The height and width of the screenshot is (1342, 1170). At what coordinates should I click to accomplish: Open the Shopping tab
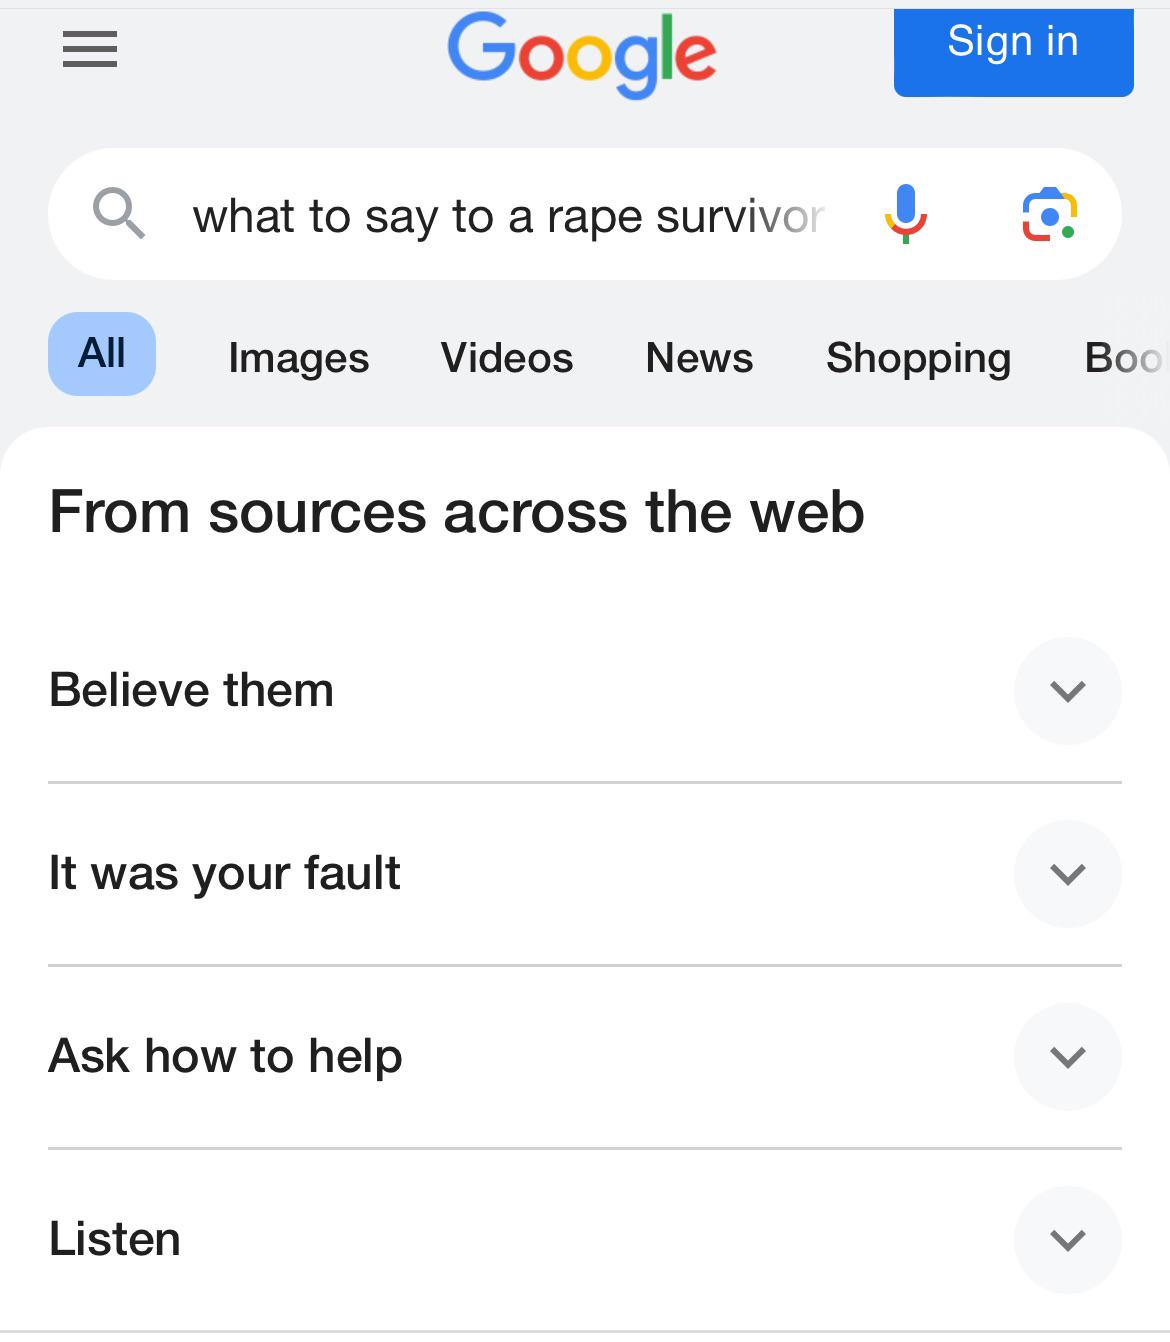pyautogui.click(x=918, y=358)
